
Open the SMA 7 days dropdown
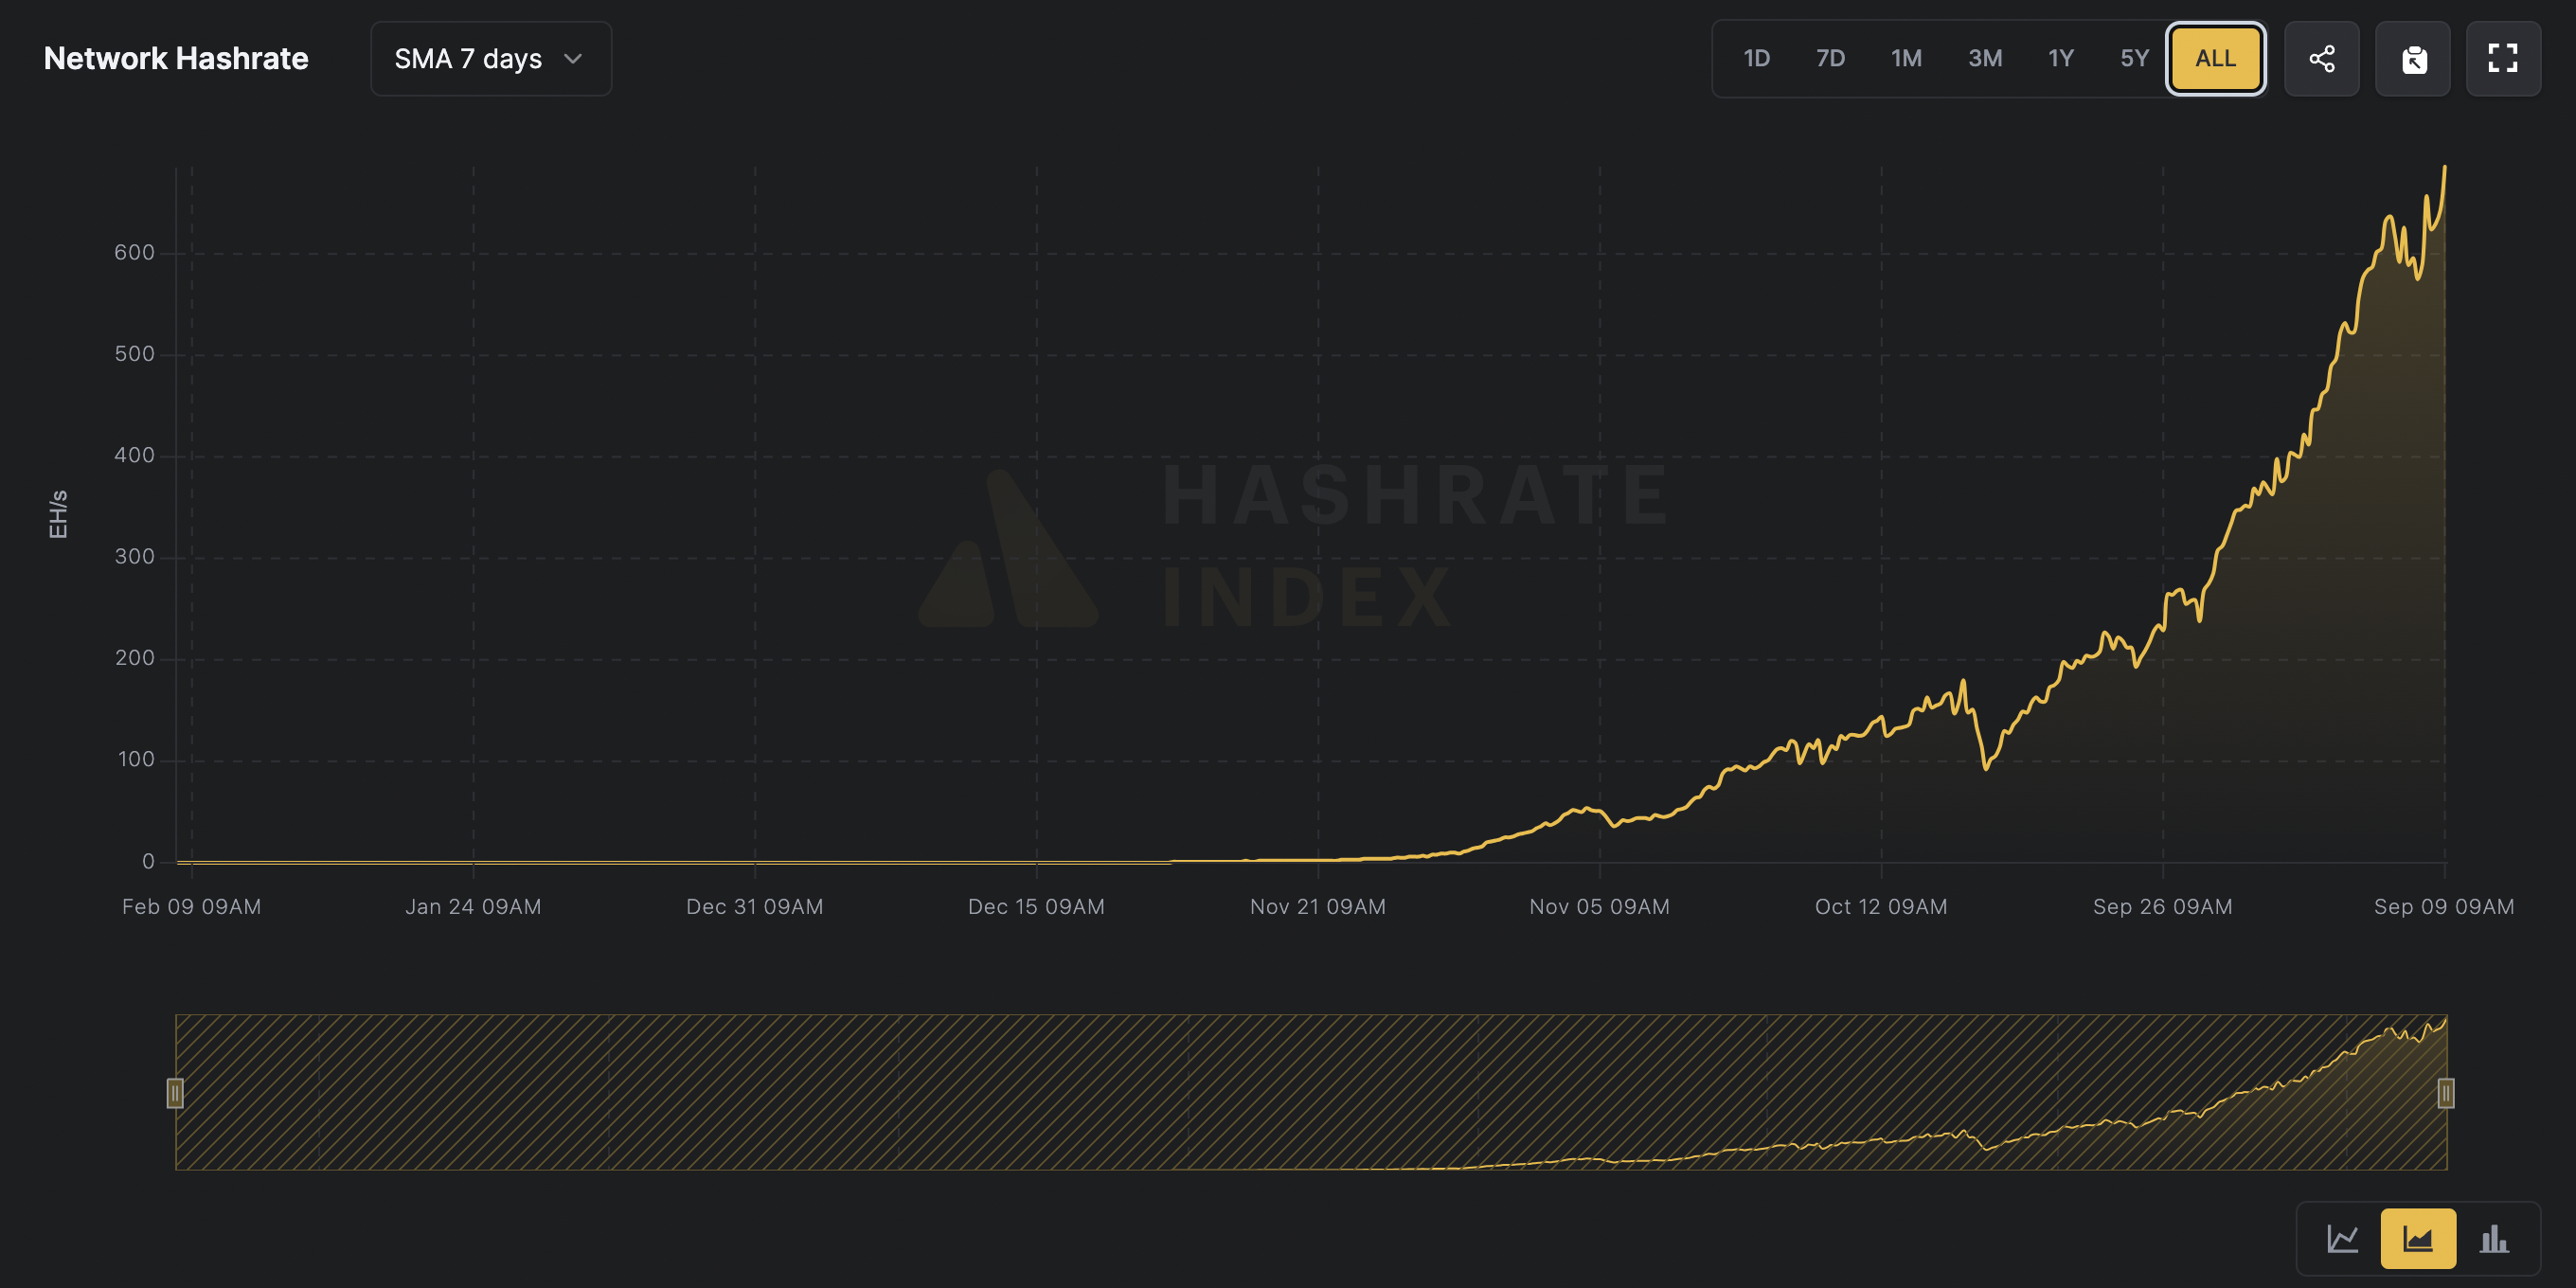pos(490,59)
